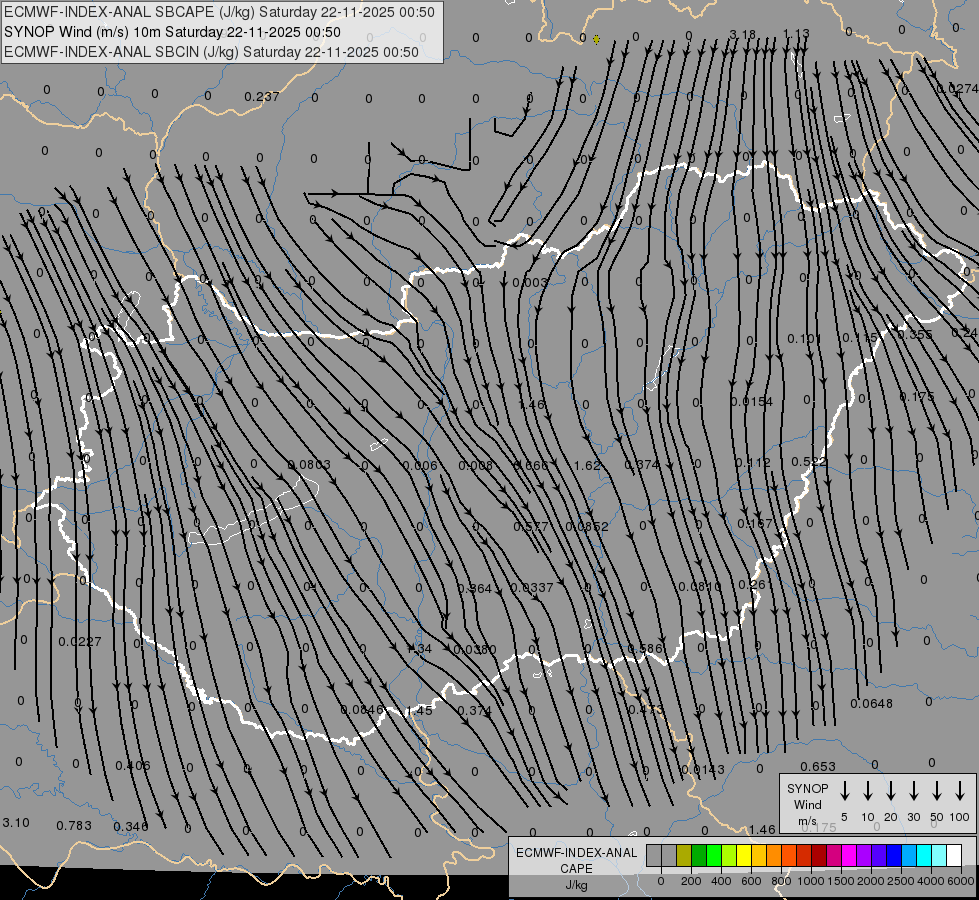Viewport: 979px width, 900px height.
Task: Click the 0.0803 value on the map
Action: coord(309,465)
